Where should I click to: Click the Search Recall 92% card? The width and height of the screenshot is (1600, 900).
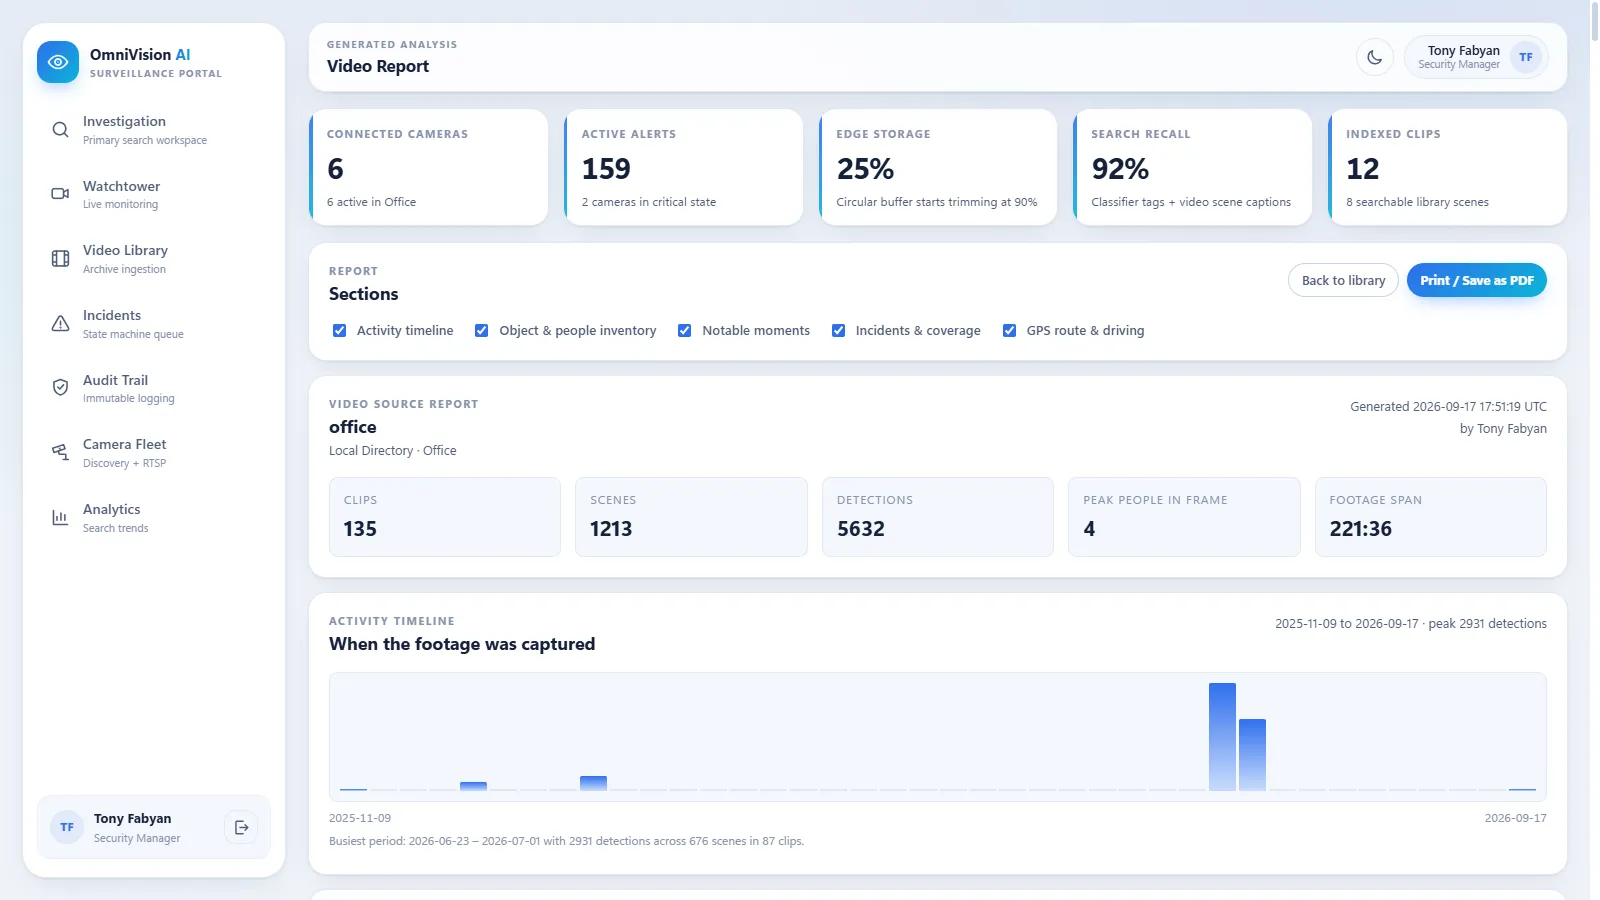[1193, 167]
